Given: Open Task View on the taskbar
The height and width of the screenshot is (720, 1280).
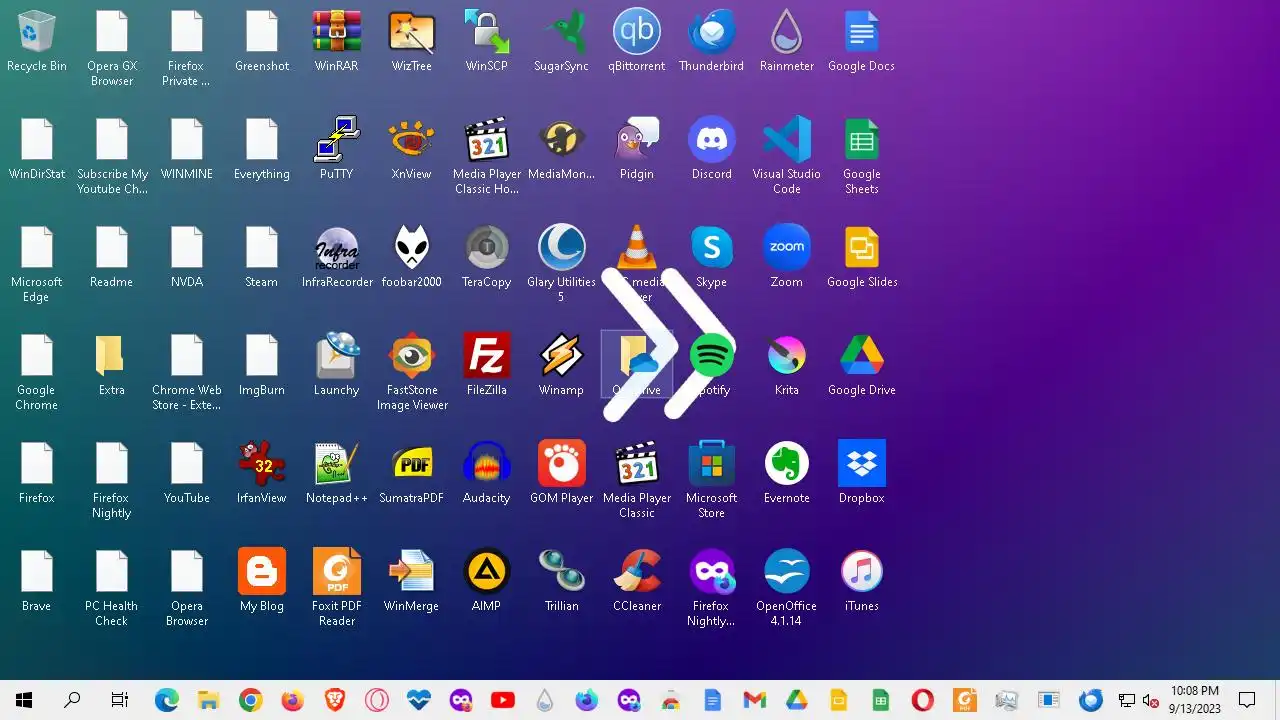Looking at the screenshot, I should (120, 700).
